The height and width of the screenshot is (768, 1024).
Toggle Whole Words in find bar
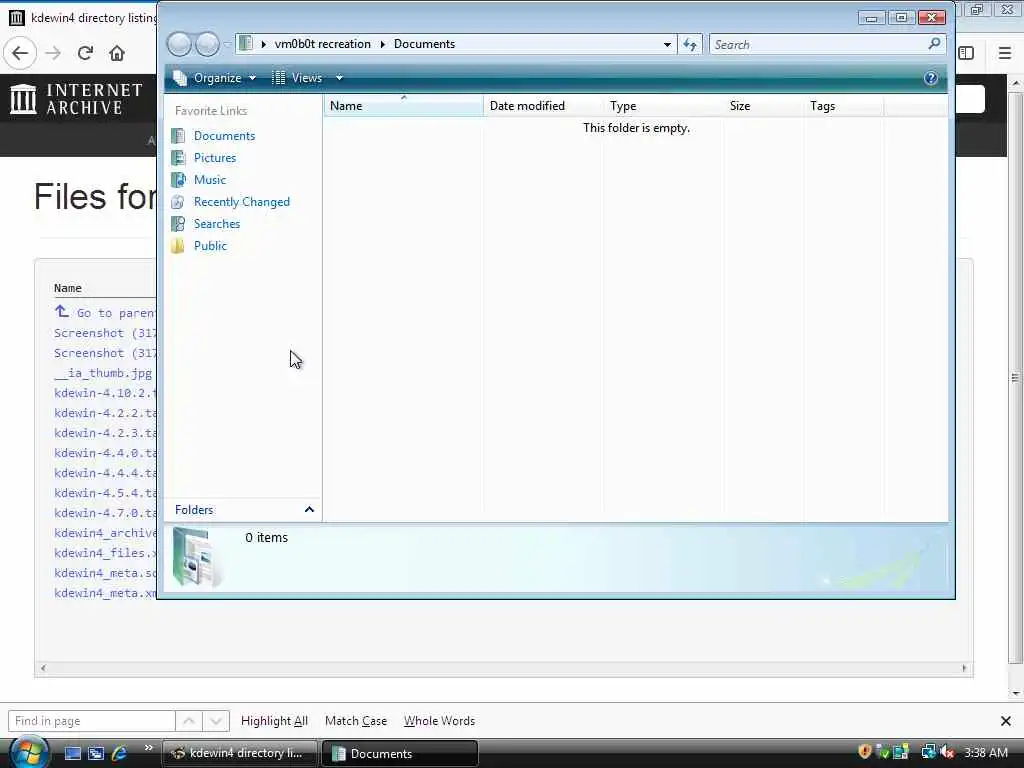pos(440,721)
